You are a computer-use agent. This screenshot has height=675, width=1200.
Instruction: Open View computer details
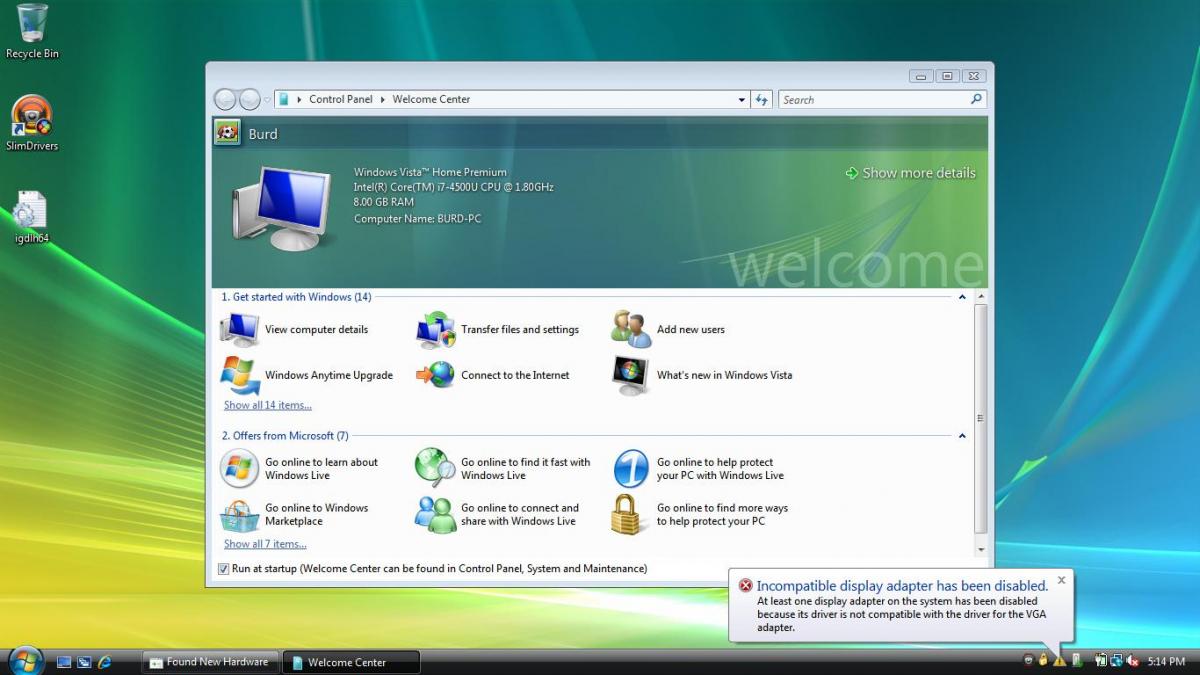pos(294,329)
